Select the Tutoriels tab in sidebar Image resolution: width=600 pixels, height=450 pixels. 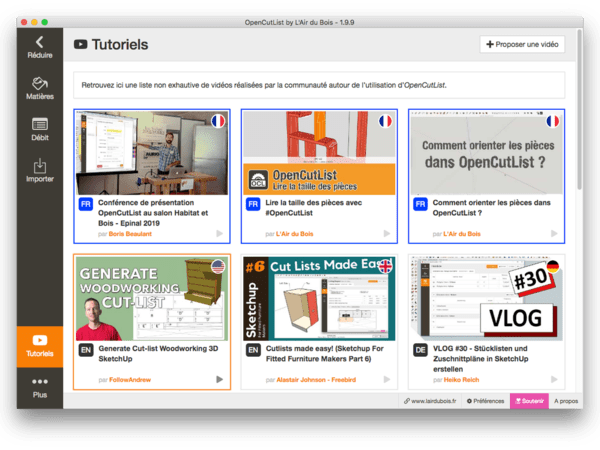[39, 347]
